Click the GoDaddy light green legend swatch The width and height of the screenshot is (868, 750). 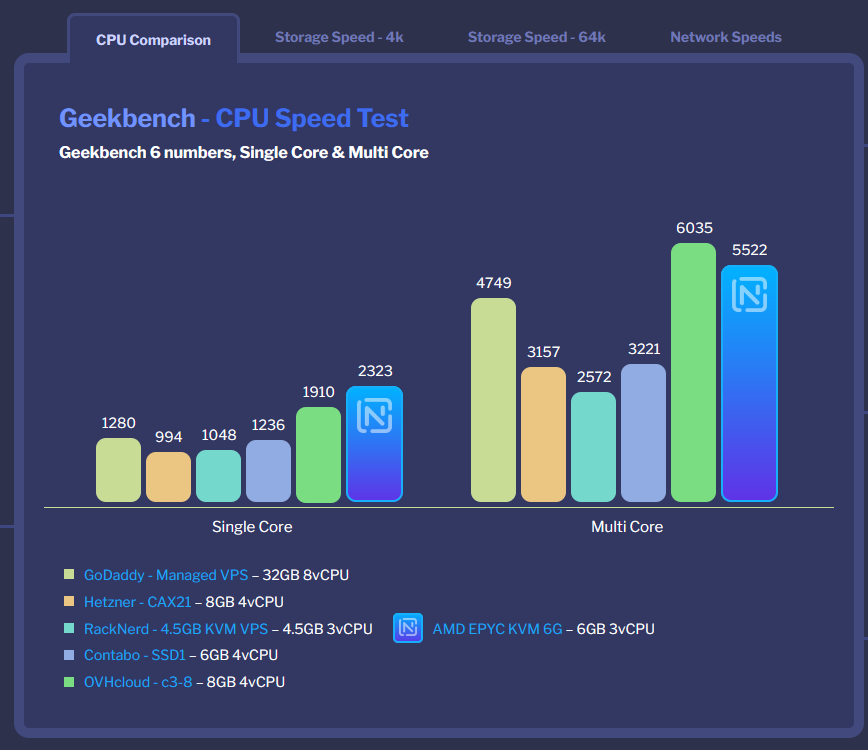(x=69, y=575)
